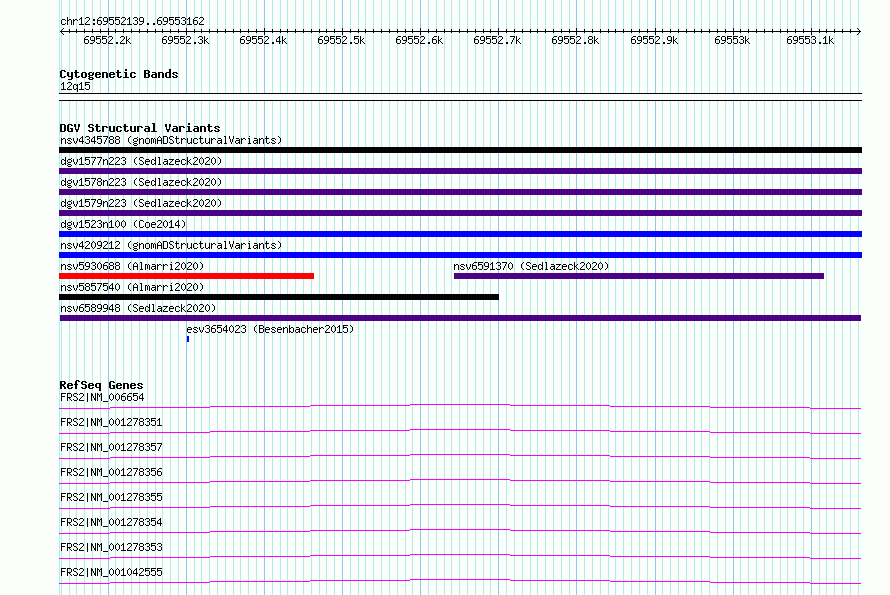Open variant nsv6589948 (Sedlazeck2020) label
The image size is (890, 595).
point(138,308)
